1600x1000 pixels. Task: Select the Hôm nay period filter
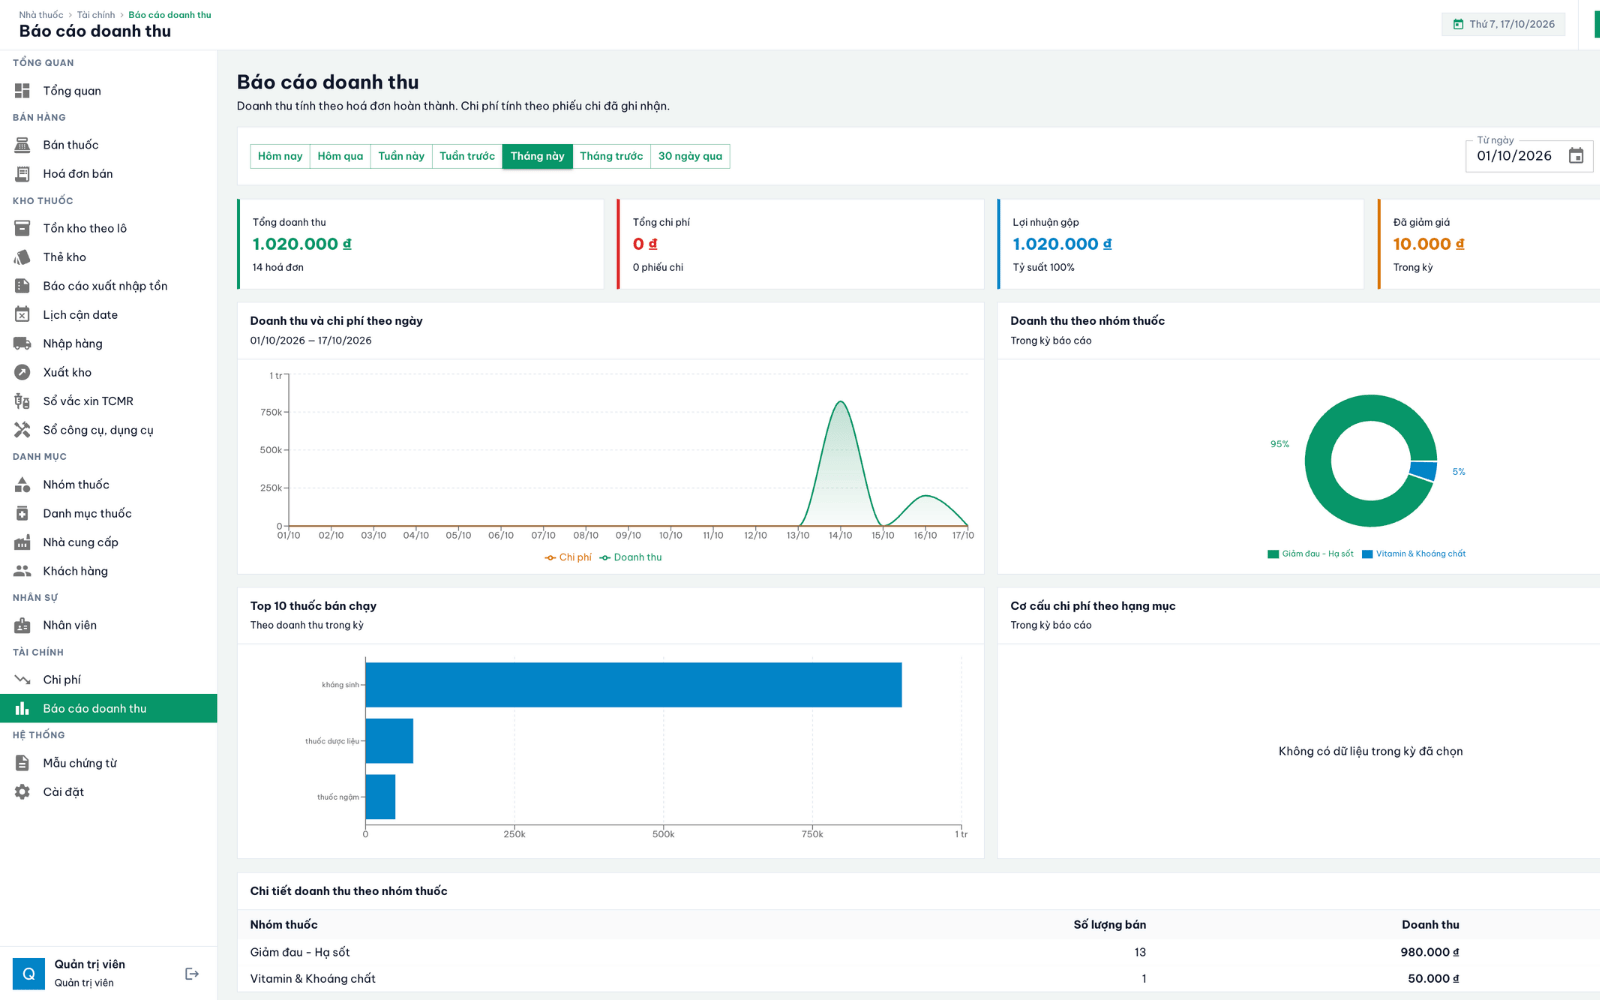click(280, 156)
